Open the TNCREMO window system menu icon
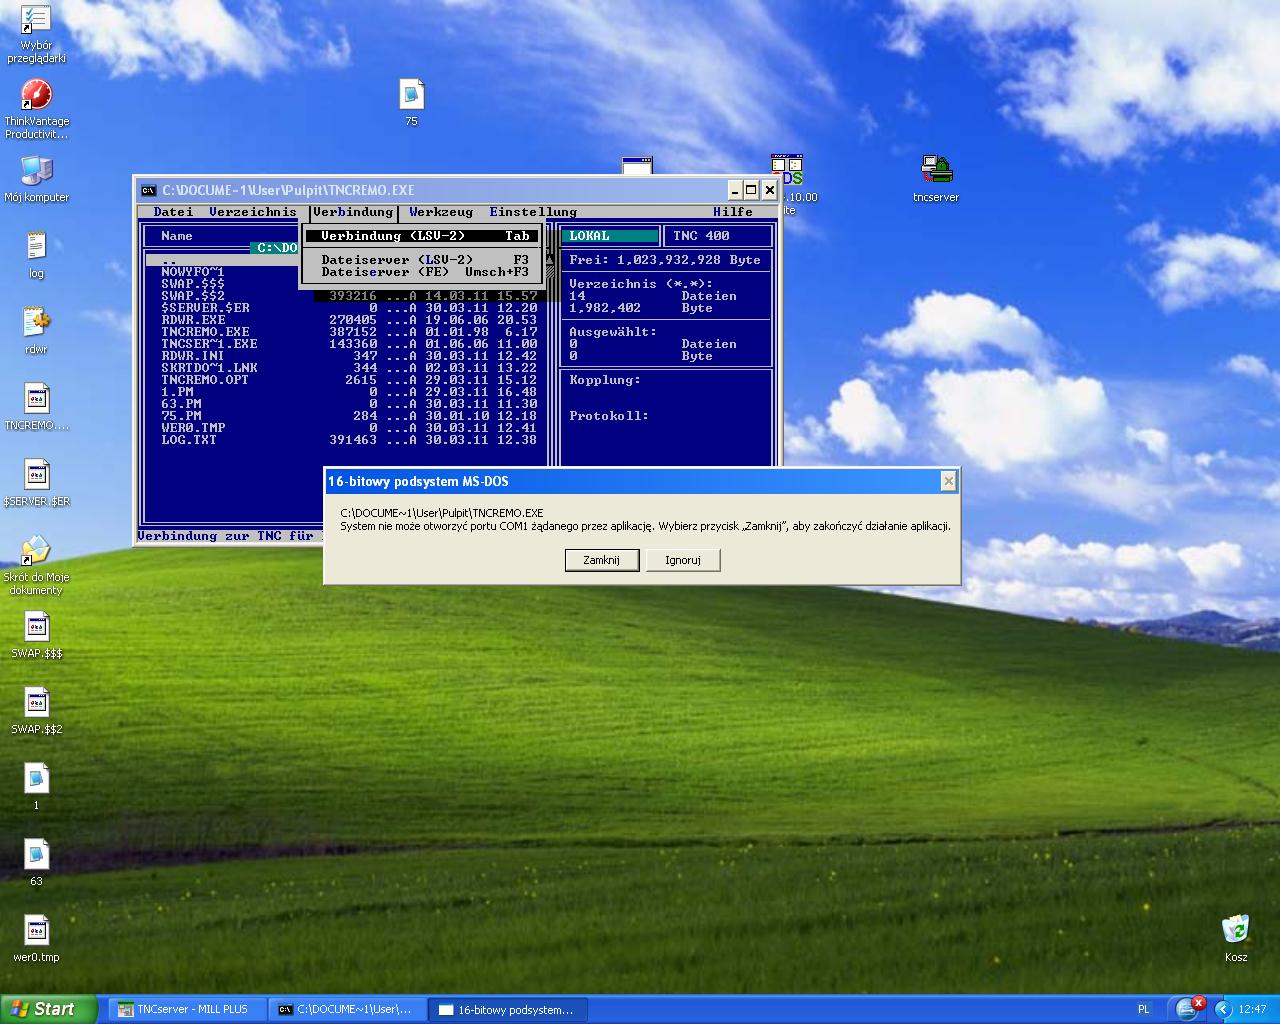Viewport: 1280px width, 1024px height. (x=148, y=190)
